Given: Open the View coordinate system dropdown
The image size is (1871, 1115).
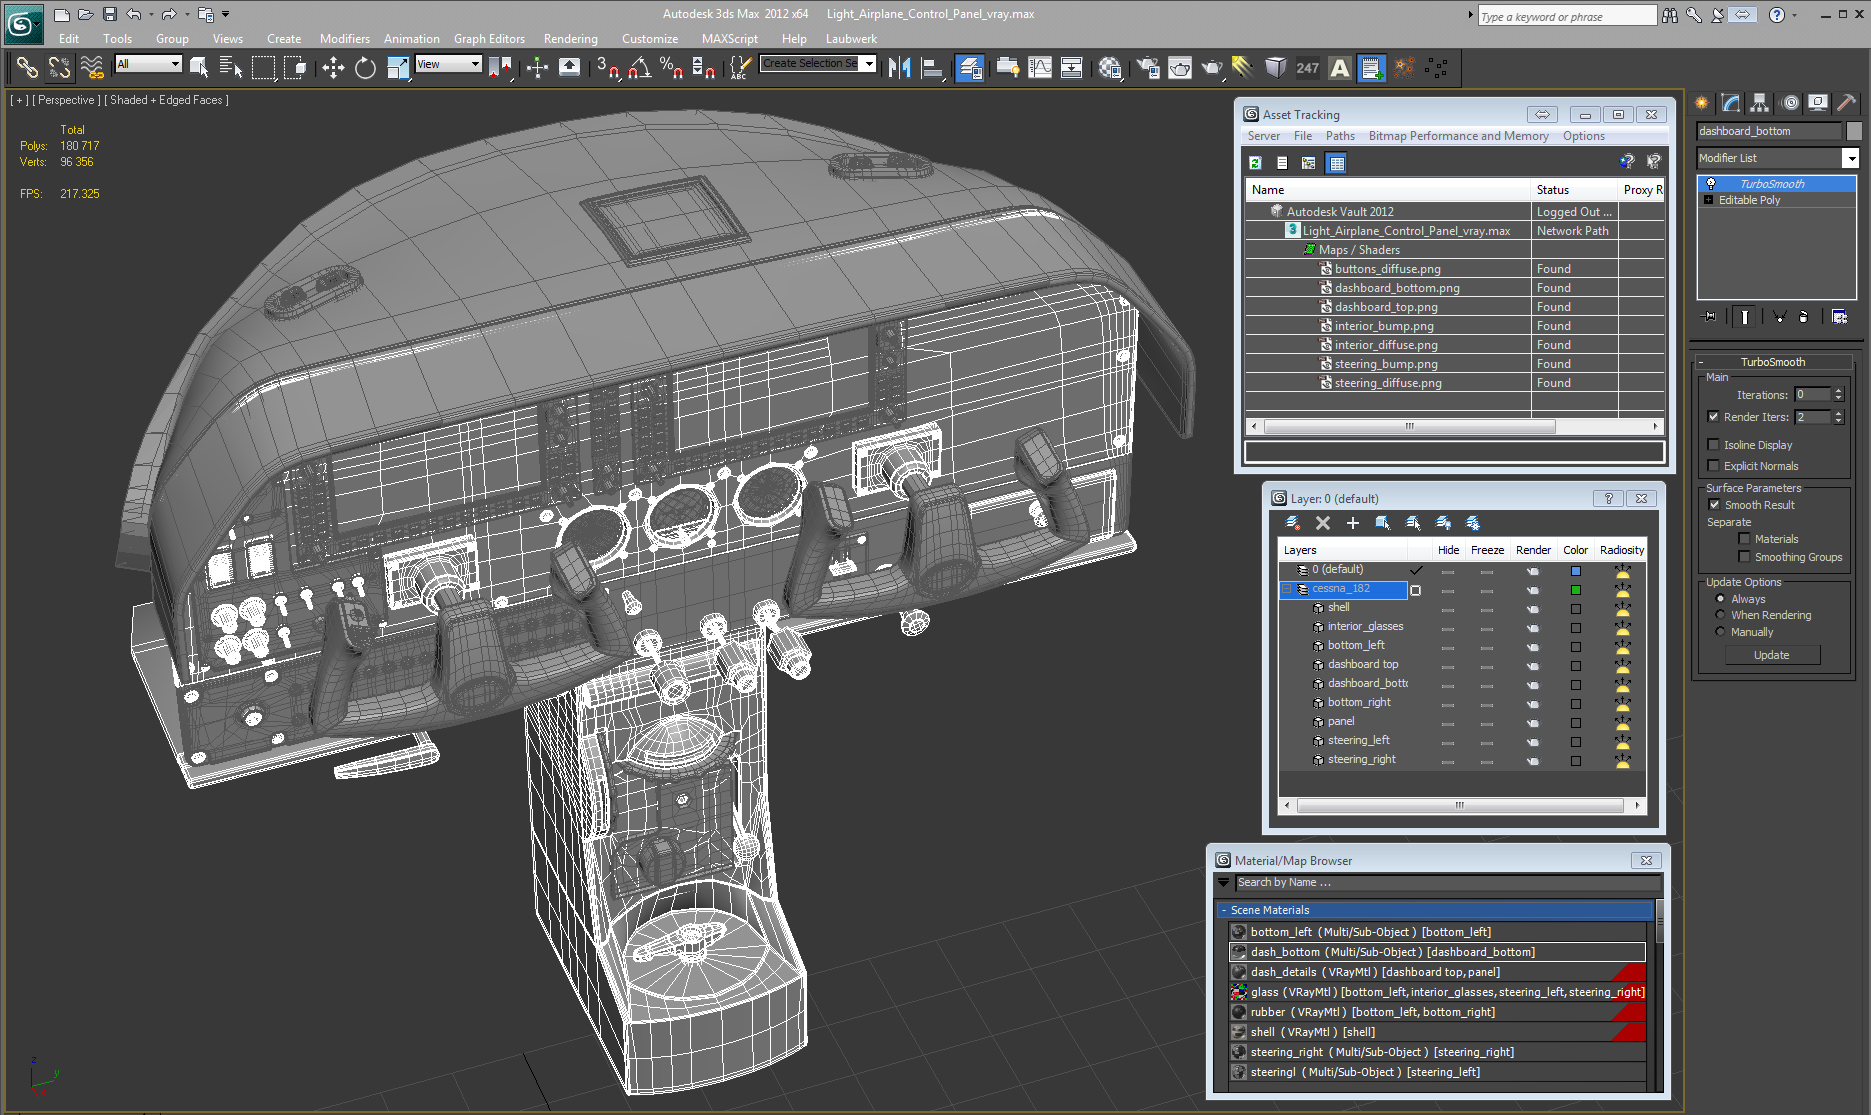Looking at the screenshot, I should tap(449, 64).
